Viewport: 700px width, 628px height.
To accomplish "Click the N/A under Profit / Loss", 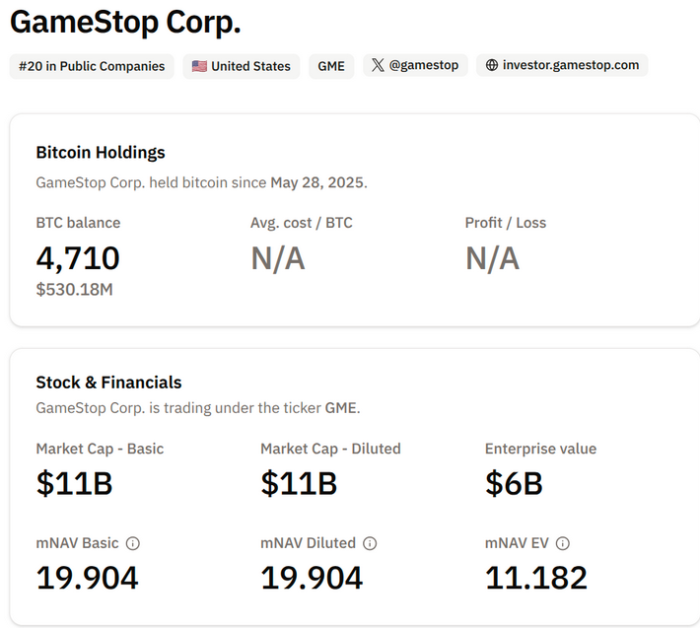I will (492, 258).
